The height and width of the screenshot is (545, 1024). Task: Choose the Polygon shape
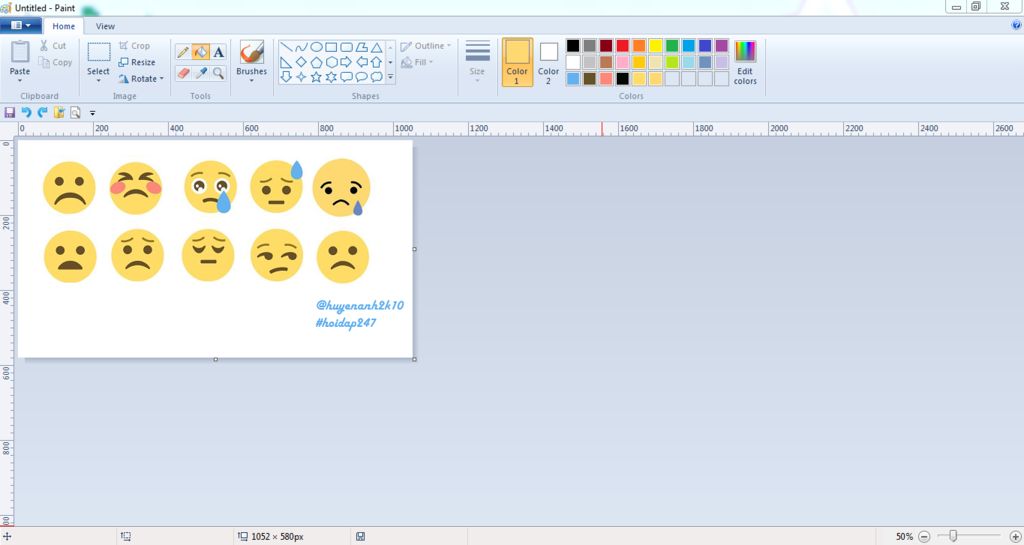[x=361, y=48]
